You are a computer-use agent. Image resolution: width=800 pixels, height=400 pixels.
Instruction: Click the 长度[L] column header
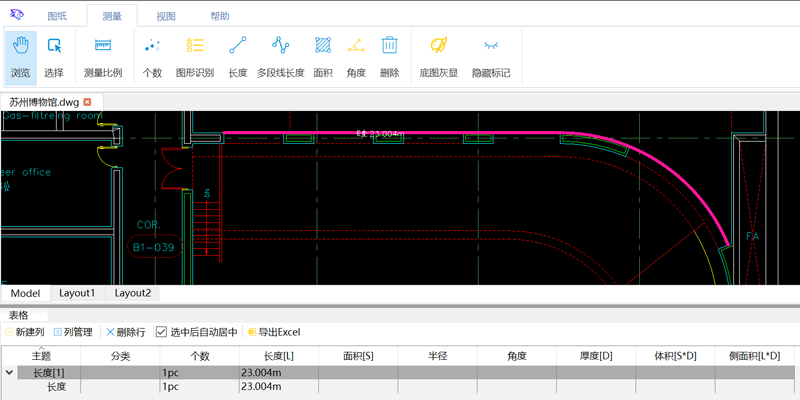coord(278,356)
